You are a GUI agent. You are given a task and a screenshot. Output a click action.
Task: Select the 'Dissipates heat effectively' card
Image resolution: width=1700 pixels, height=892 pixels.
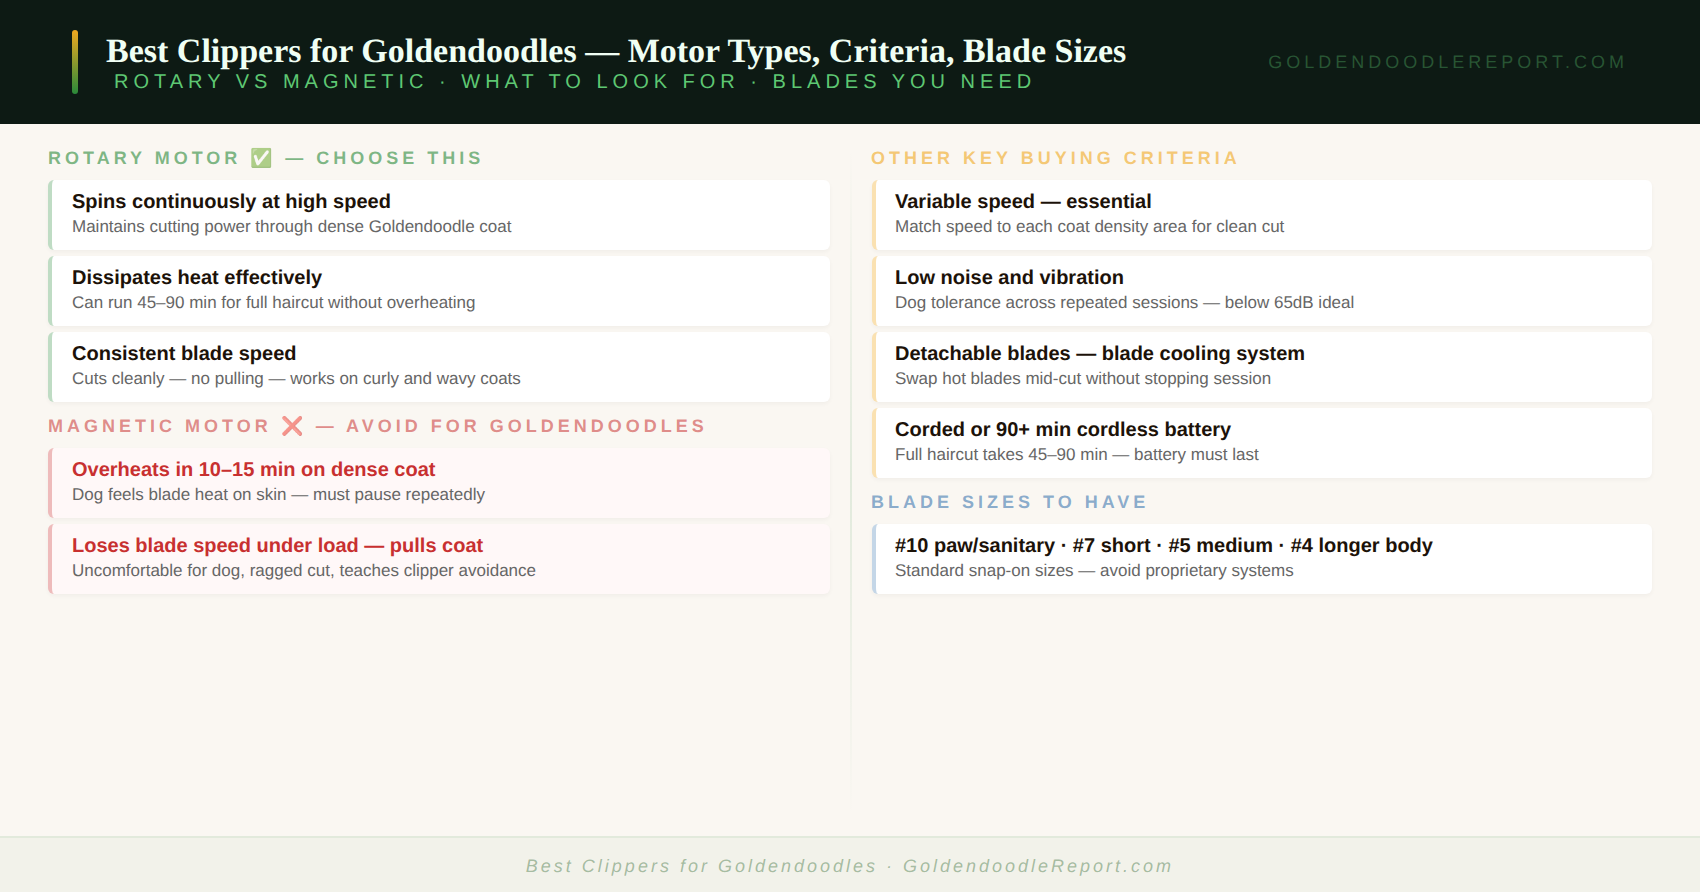pyautogui.click(x=439, y=291)
